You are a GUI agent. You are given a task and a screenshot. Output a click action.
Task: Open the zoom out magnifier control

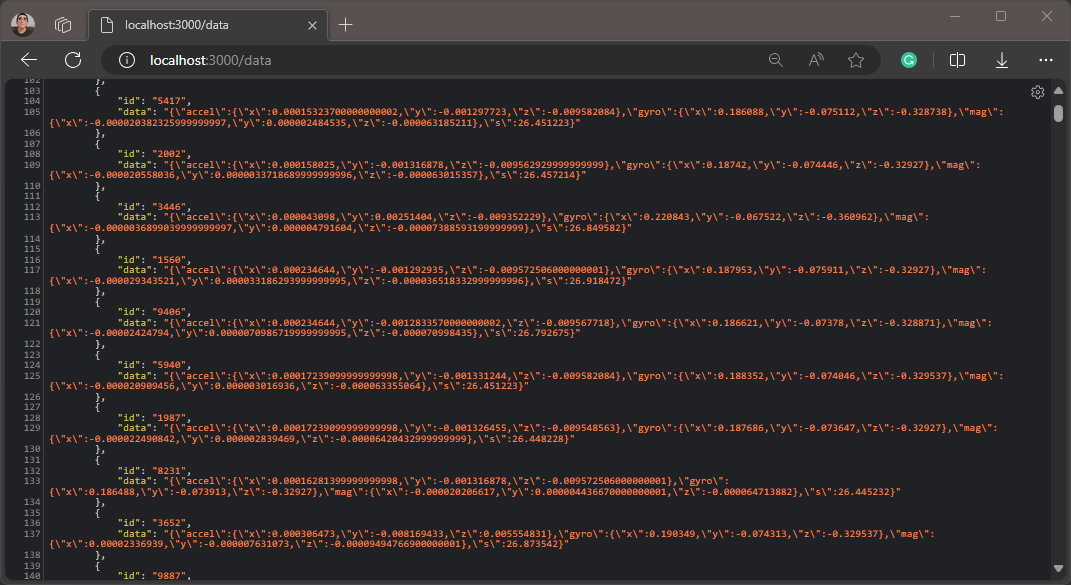(x=775, y=60)
